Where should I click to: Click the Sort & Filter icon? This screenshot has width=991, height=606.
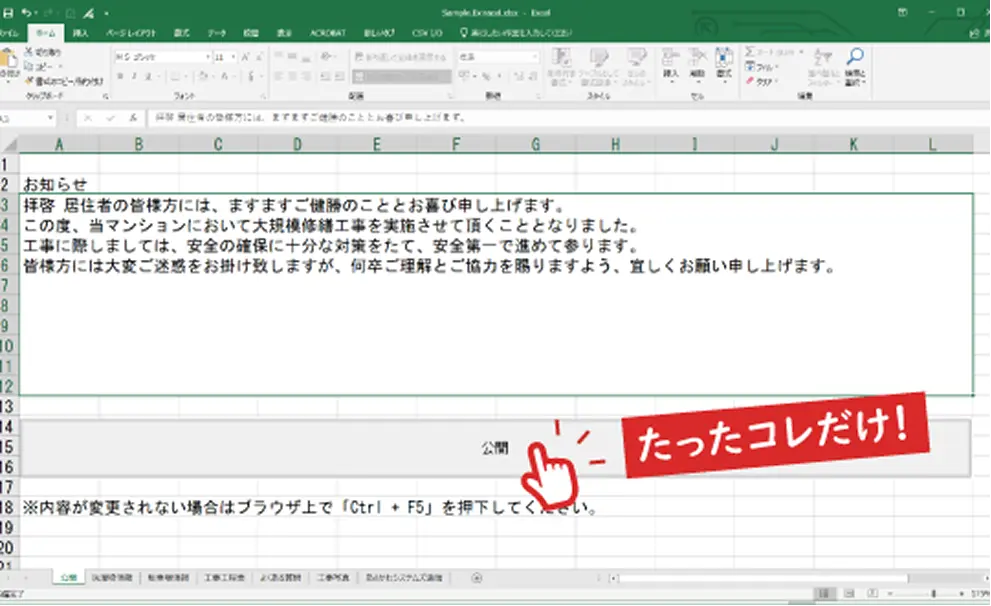pos(820,60)
